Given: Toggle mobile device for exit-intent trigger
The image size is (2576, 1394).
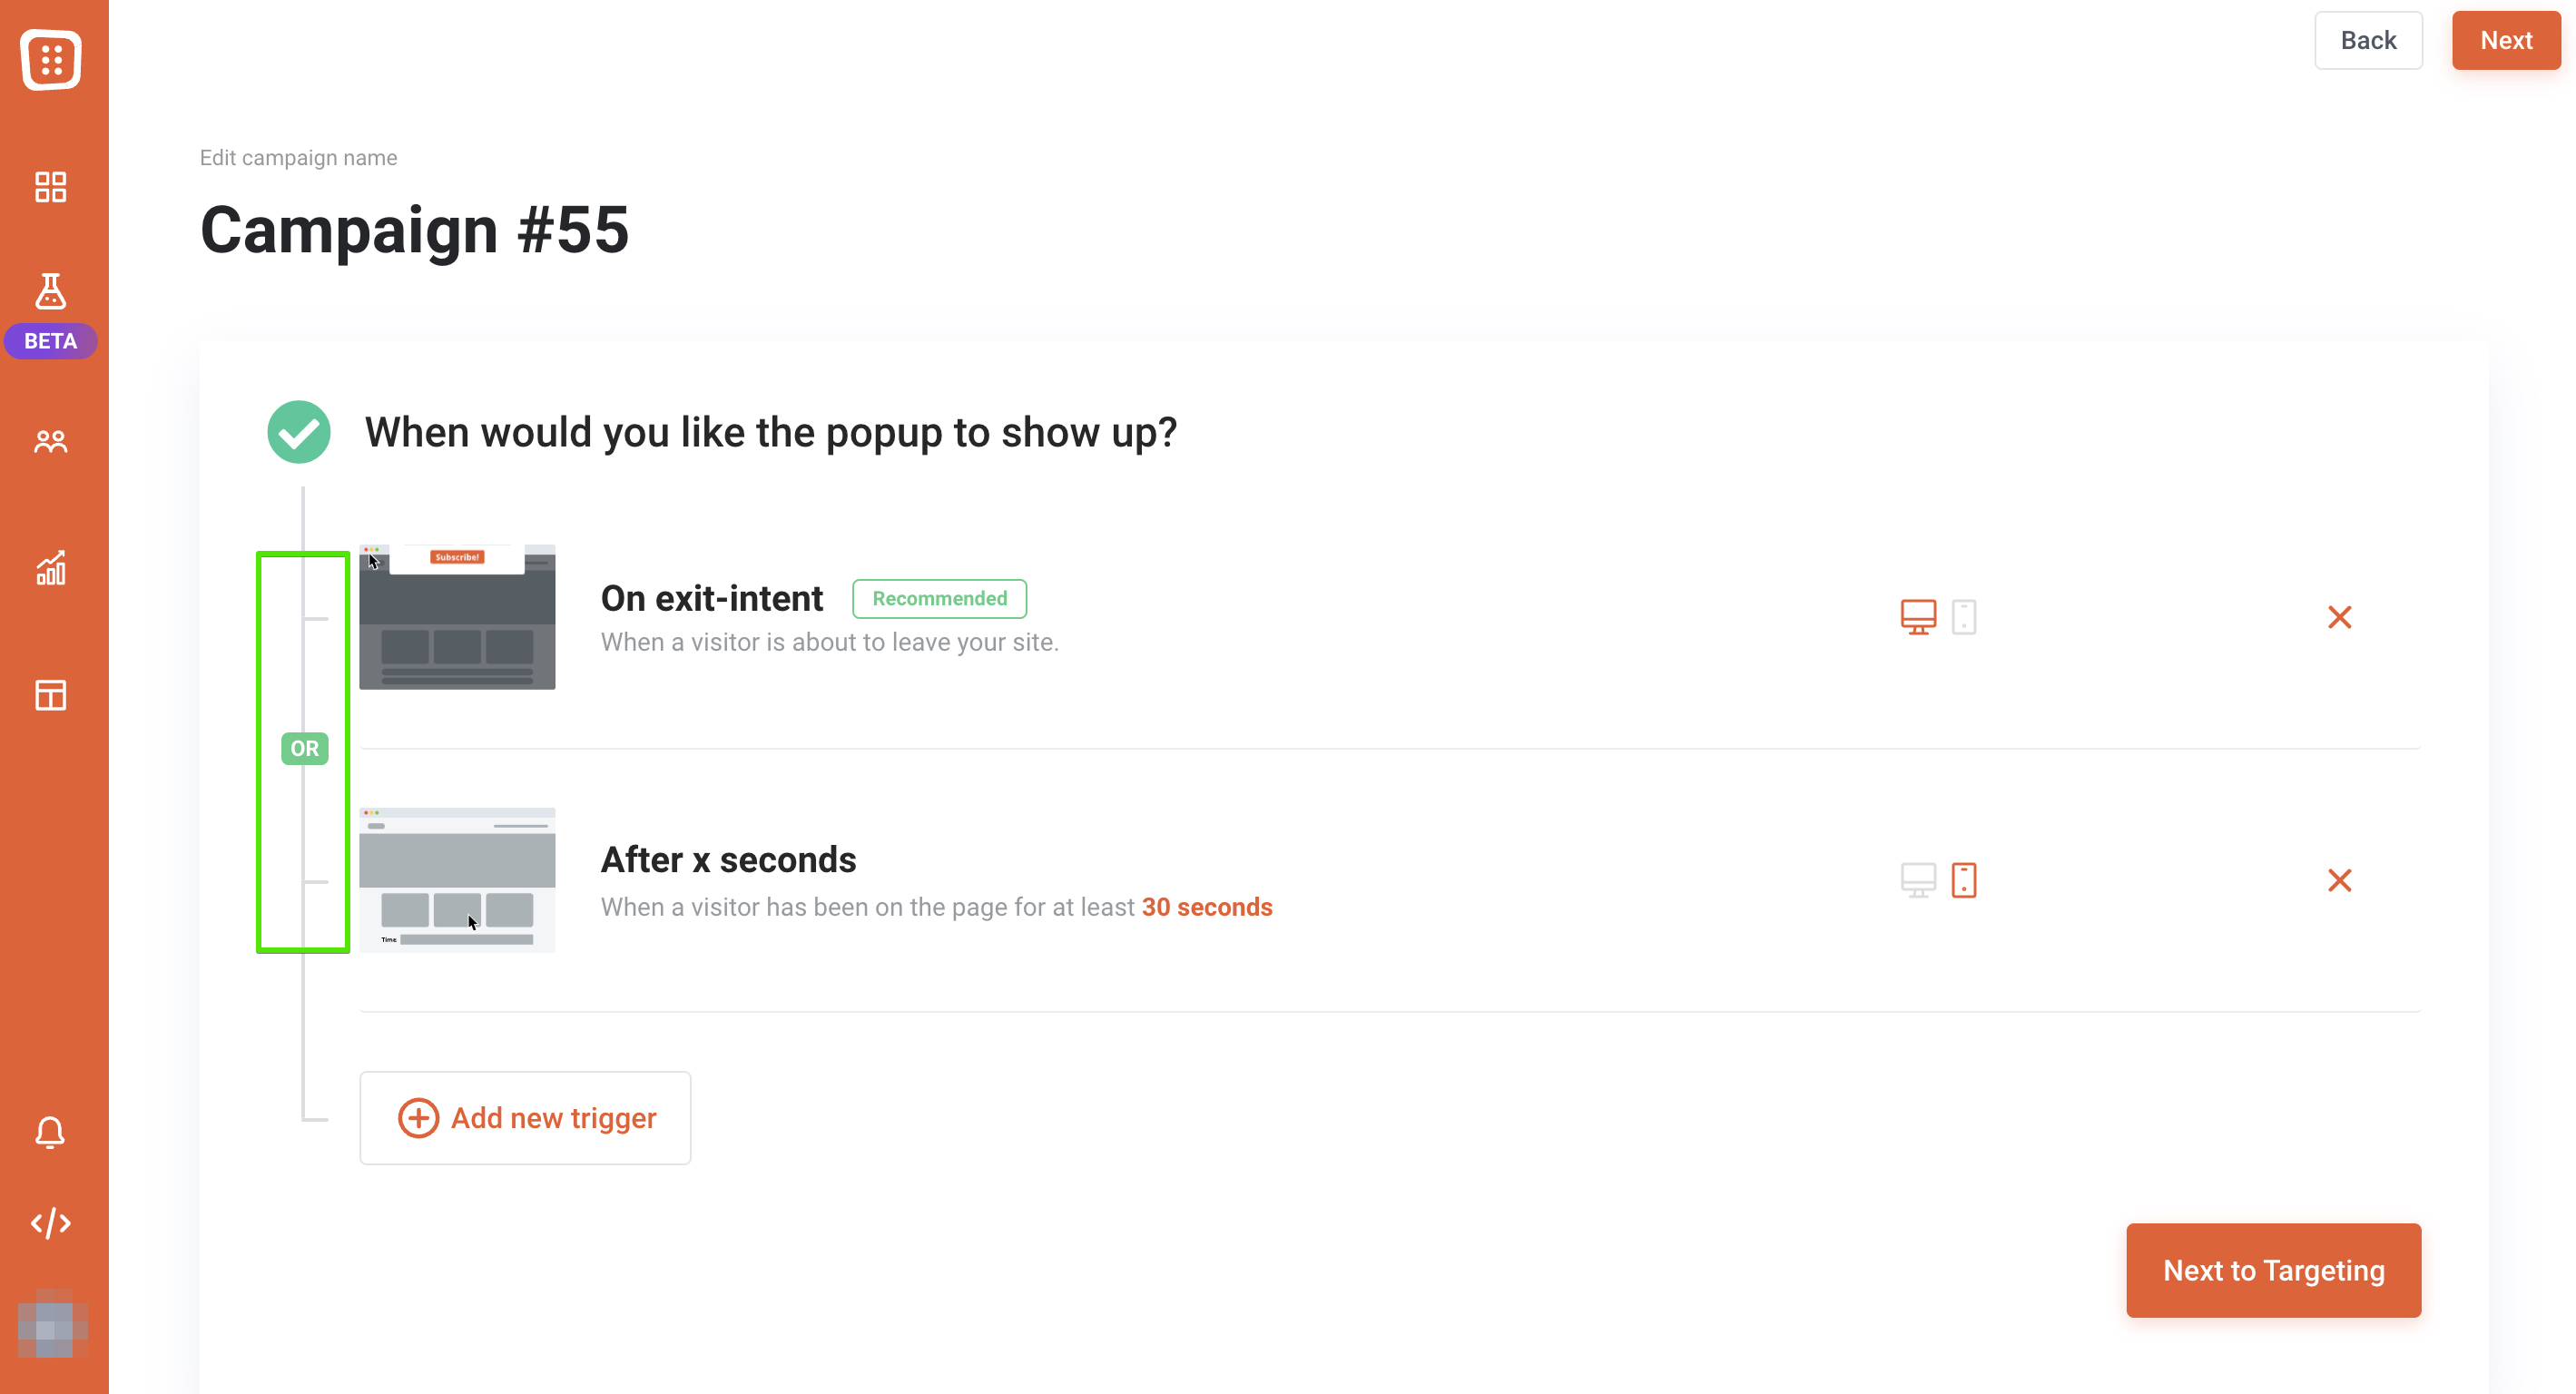Looking at the screenshot, I should [1964, 617].
